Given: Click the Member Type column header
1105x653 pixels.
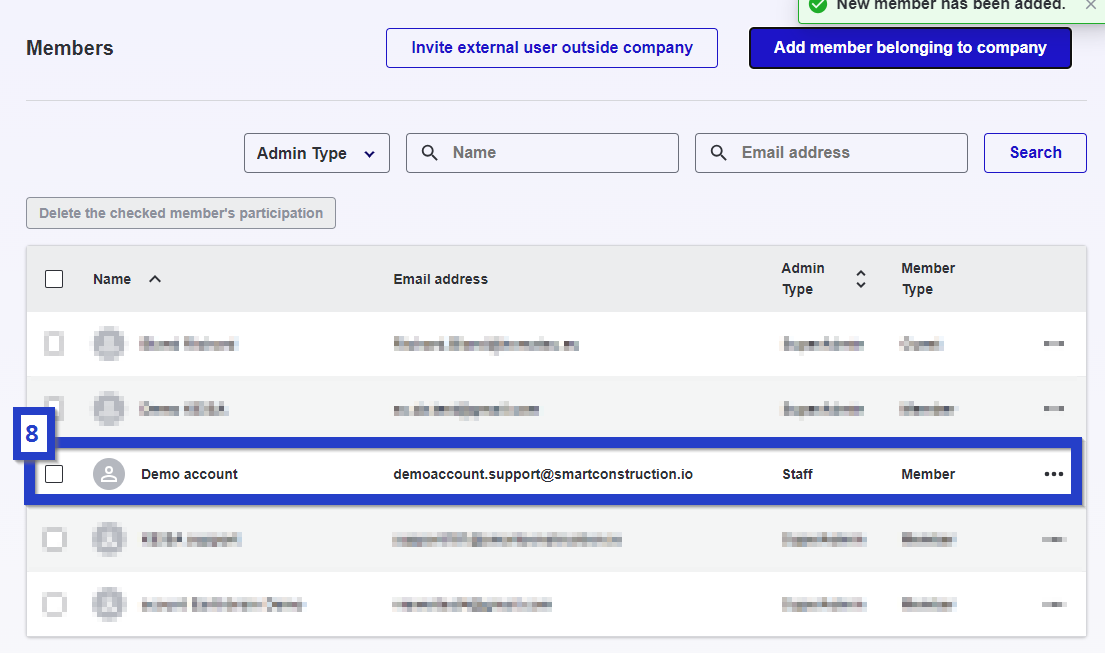Looking at the screenshot, I should (927, 279).
